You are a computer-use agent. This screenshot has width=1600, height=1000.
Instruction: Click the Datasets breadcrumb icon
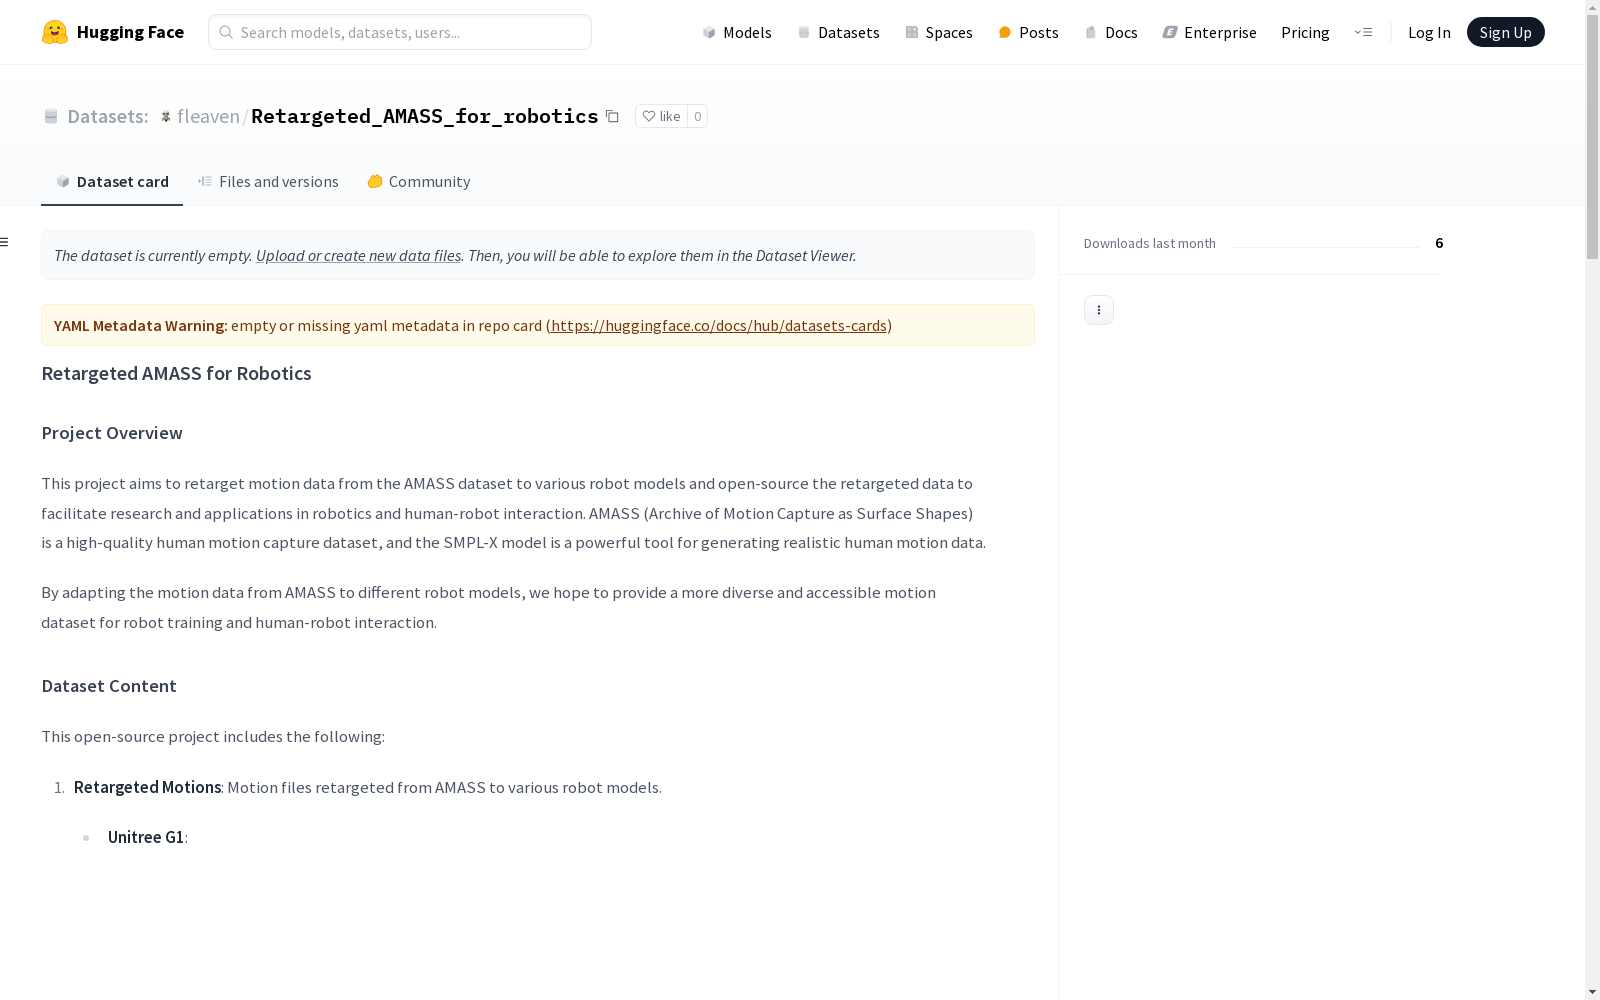click(x=51, y=117)
